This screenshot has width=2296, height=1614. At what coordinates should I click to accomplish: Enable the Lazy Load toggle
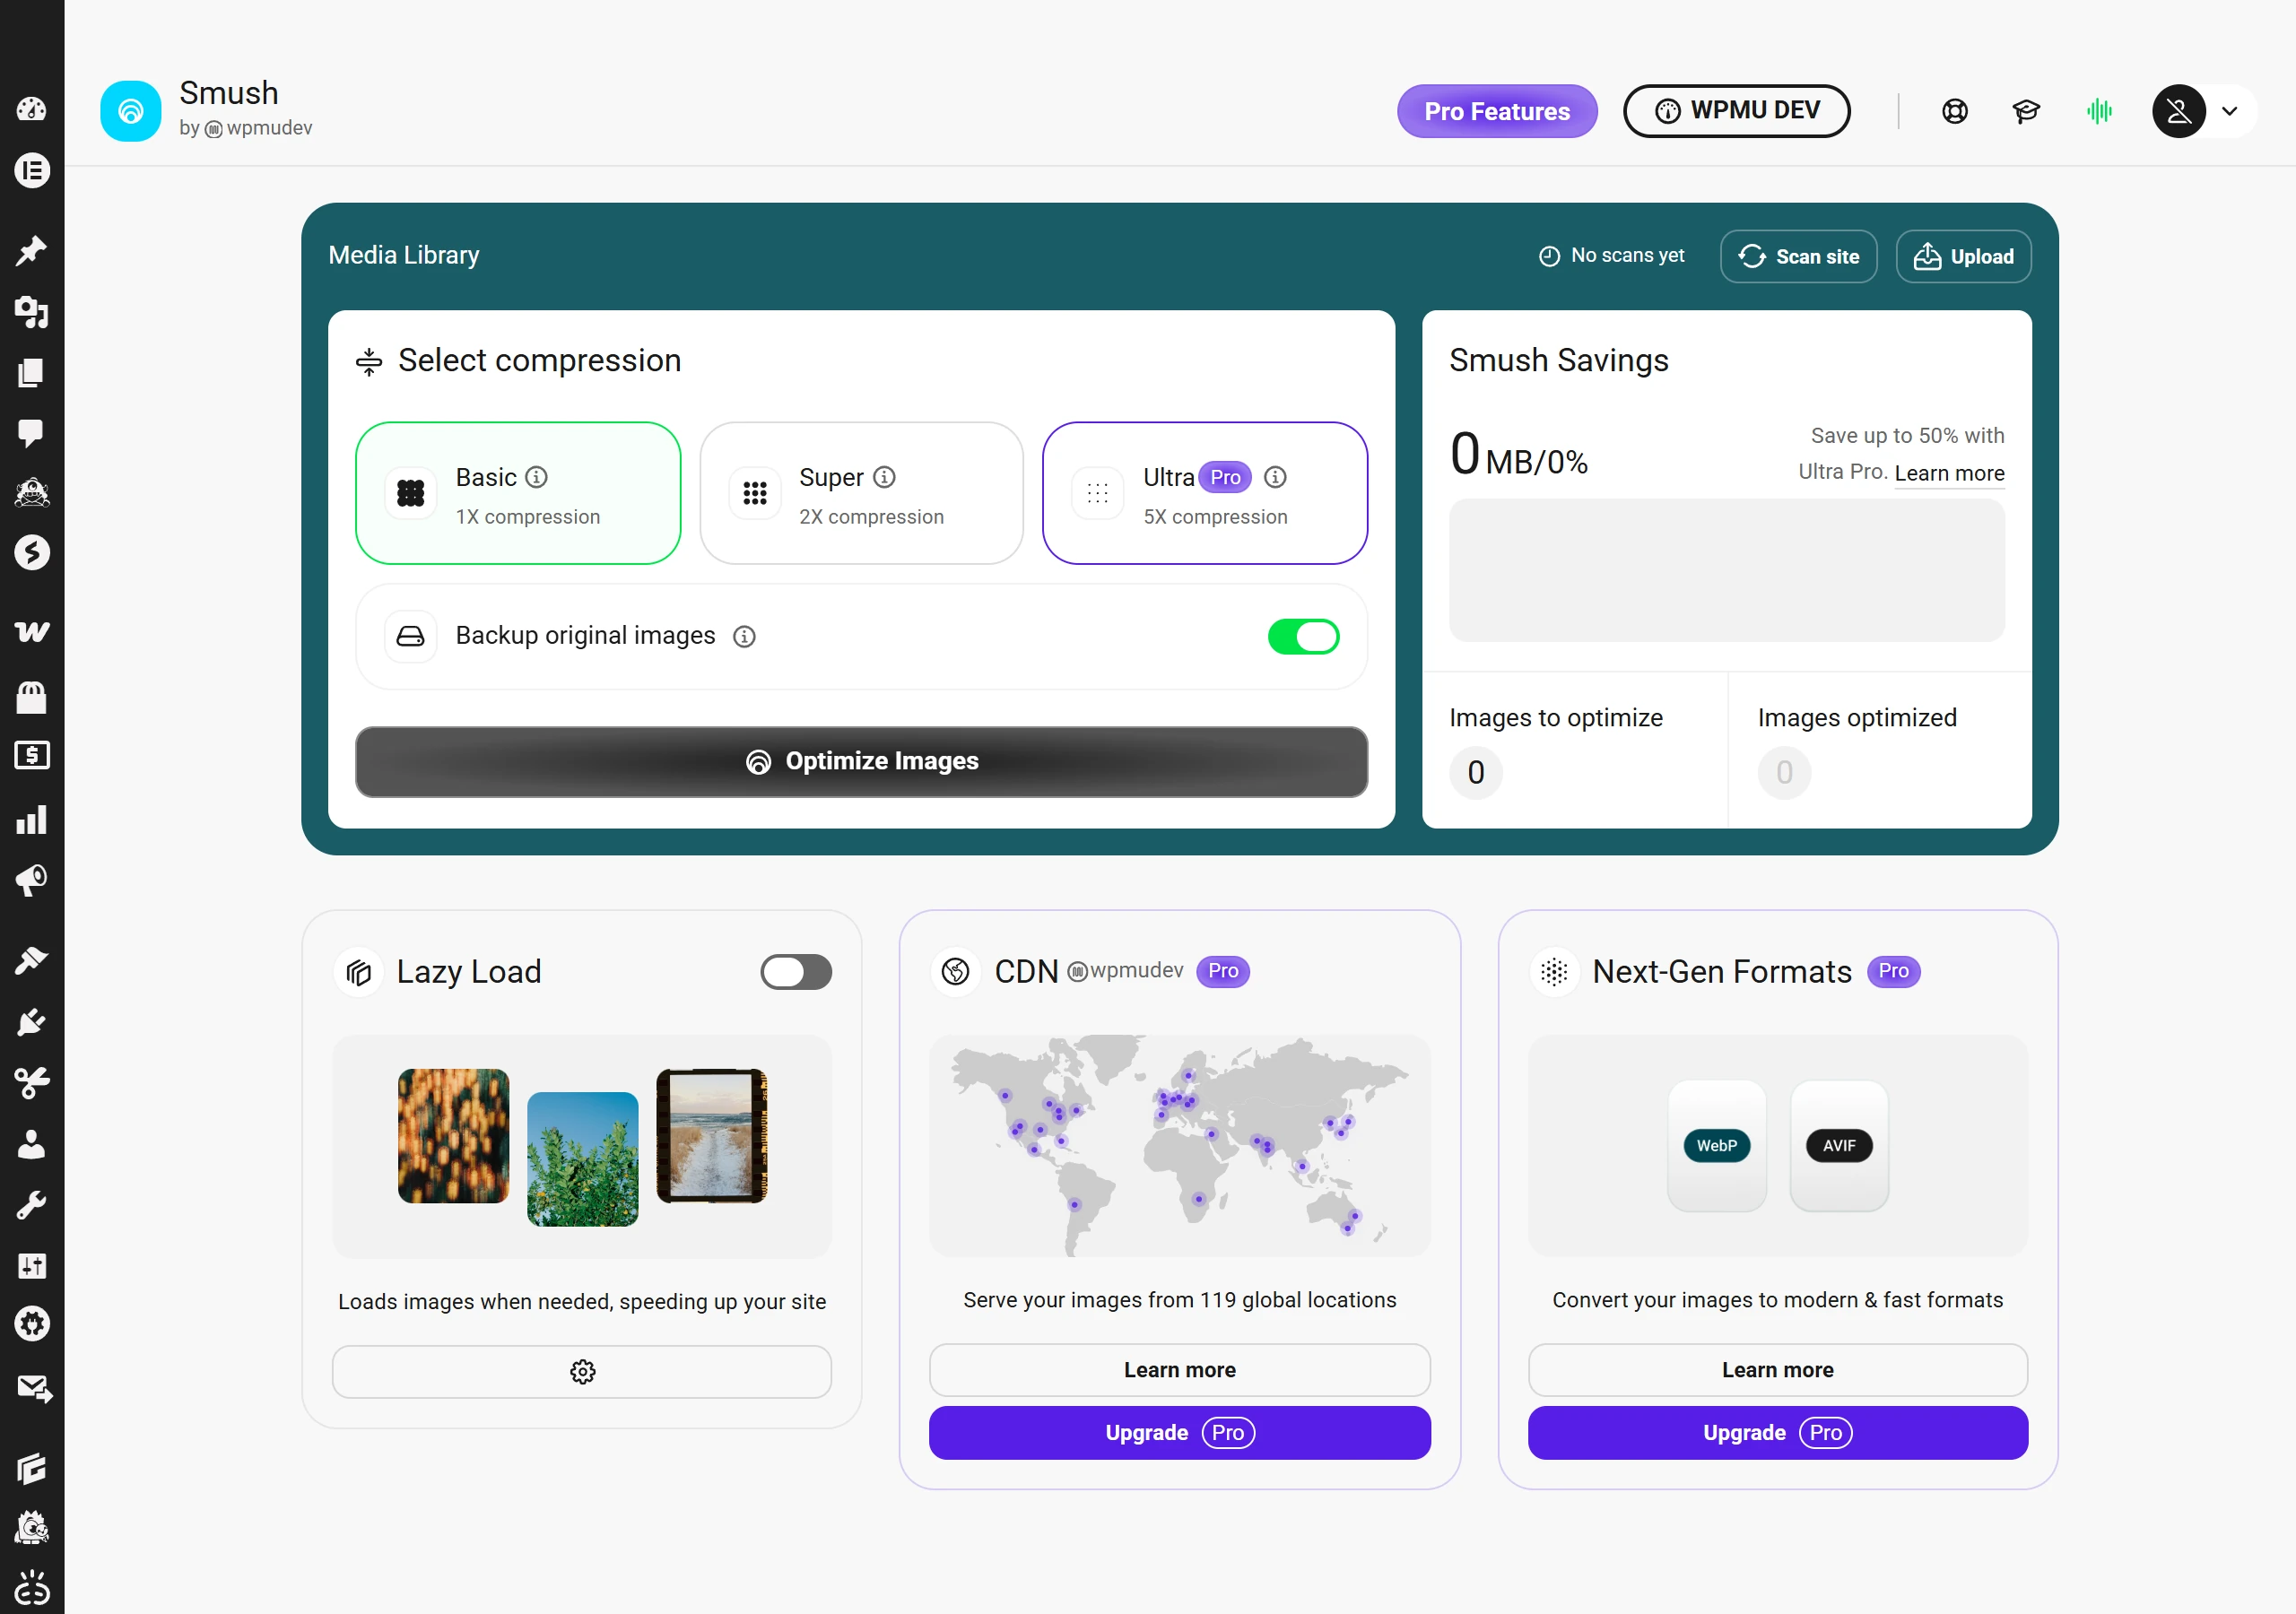coord(796,972)
